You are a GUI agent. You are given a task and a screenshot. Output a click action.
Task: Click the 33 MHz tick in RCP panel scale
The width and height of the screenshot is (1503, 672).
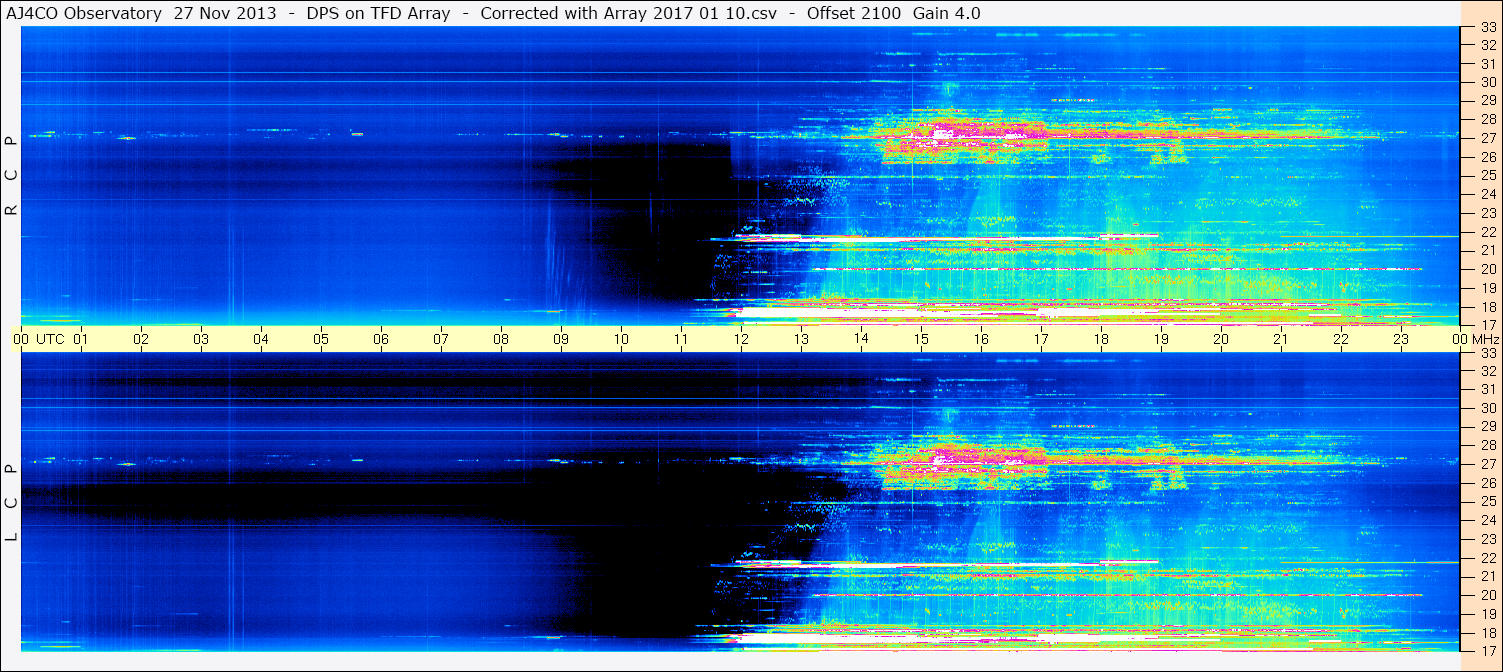1487,27
